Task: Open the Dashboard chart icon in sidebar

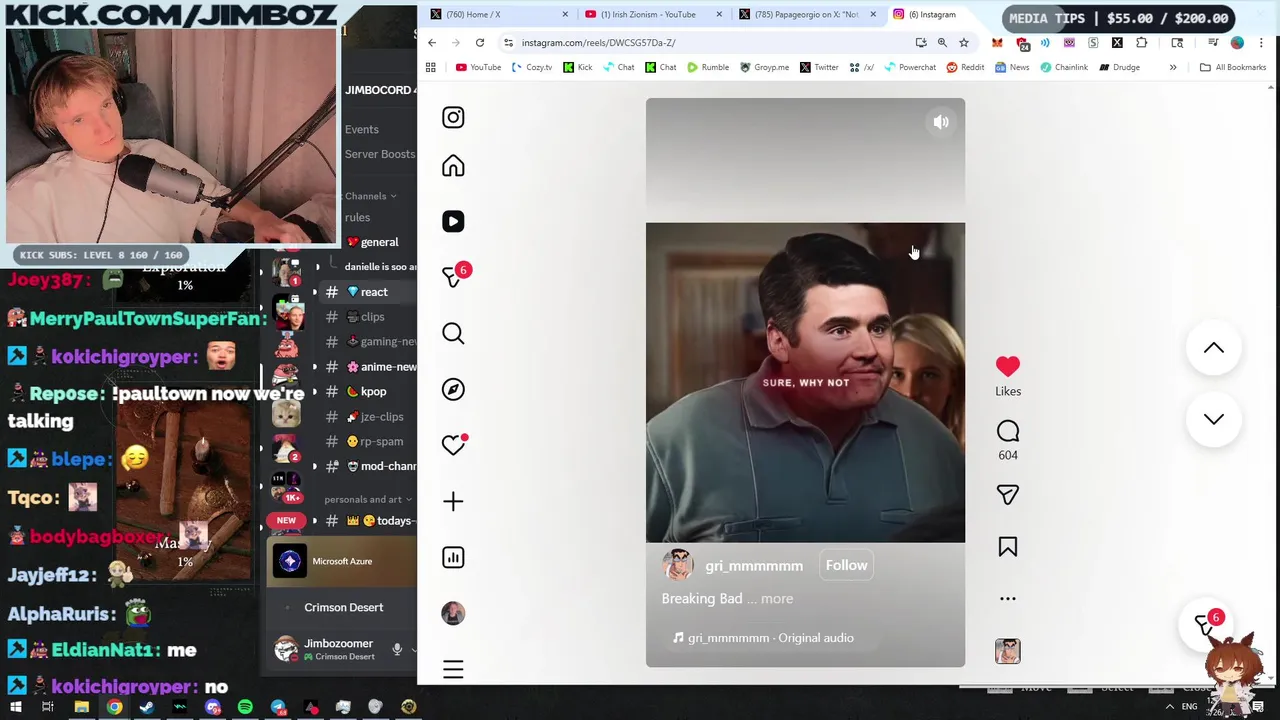Action: point(453,557)
